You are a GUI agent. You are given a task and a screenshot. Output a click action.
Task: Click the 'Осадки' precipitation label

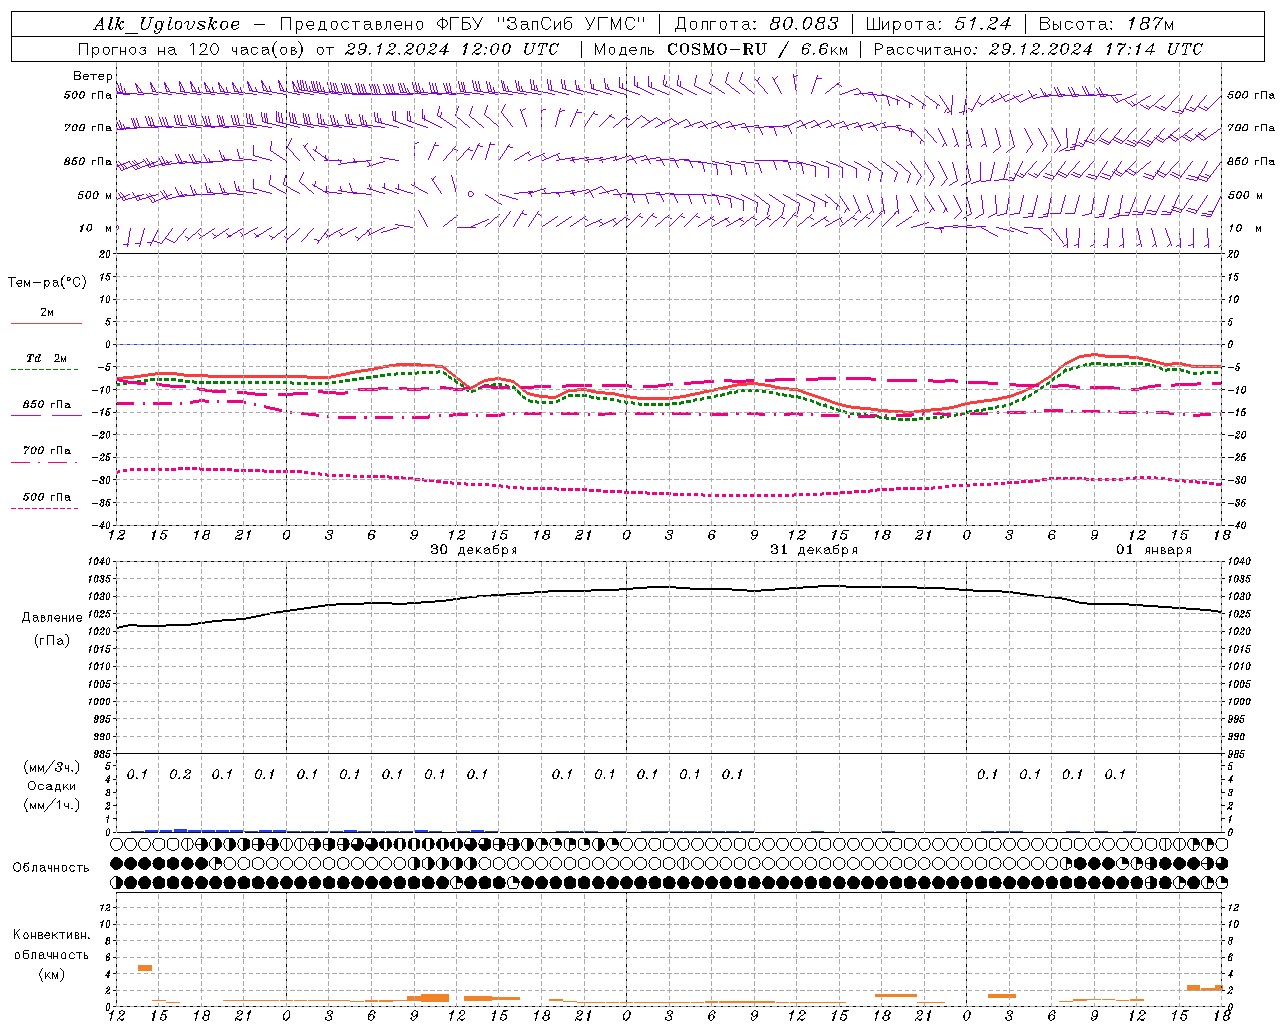point(52,786)
